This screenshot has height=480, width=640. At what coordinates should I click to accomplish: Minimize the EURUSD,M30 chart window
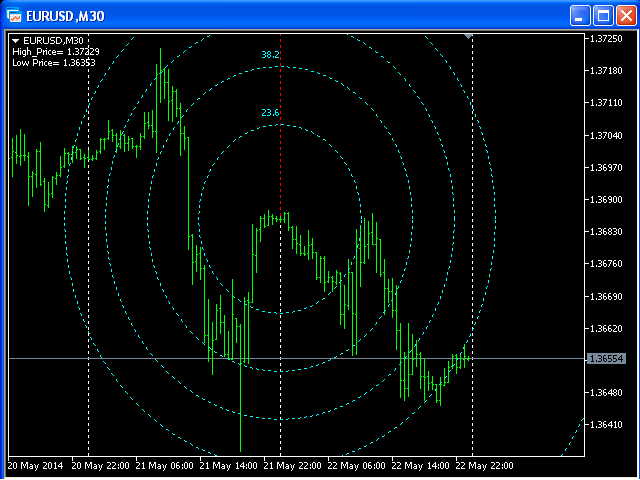coord(580,16)
